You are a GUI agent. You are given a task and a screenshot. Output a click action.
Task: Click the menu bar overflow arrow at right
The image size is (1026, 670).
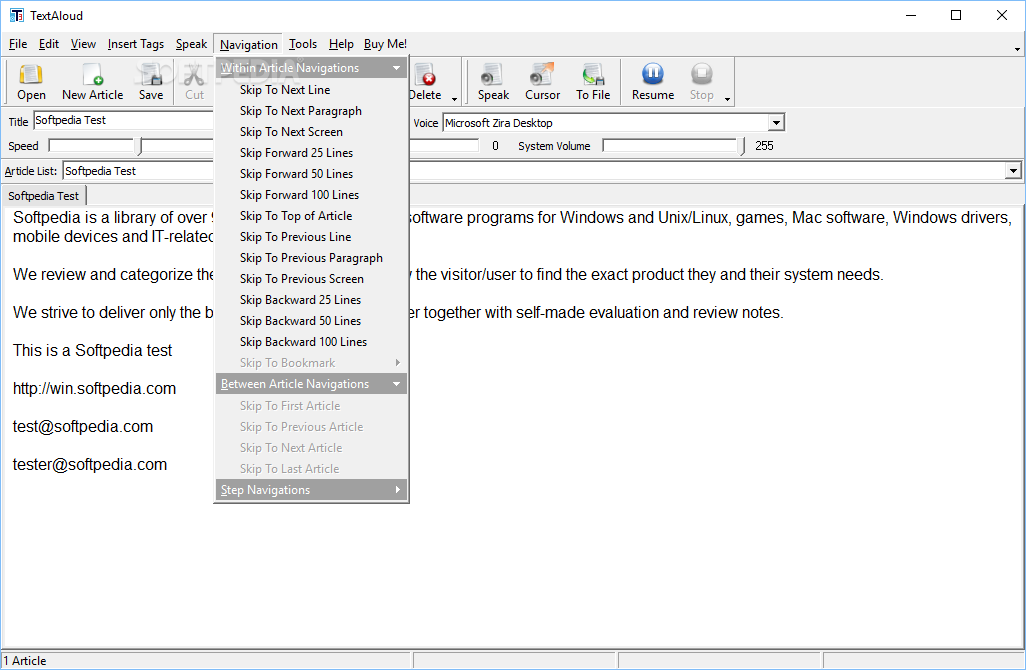[x=1017, y=49]
